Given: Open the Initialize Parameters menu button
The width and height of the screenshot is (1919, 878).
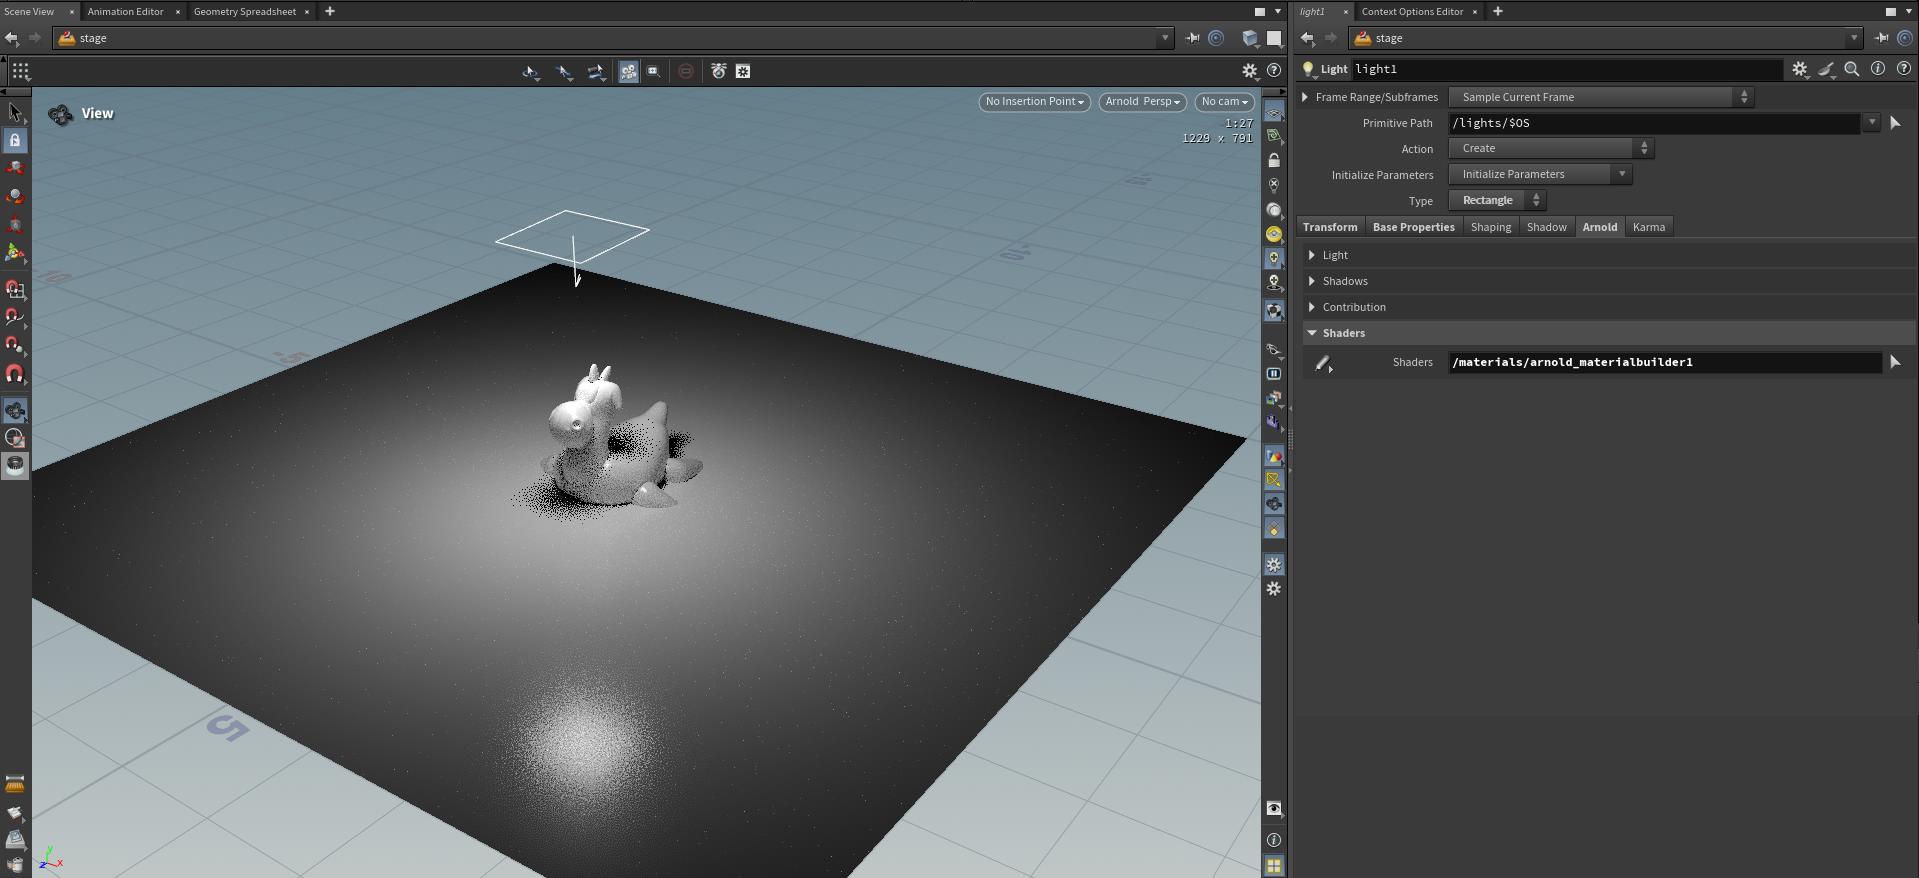Looking at the screenshot, I should (x=1539, y=174).
